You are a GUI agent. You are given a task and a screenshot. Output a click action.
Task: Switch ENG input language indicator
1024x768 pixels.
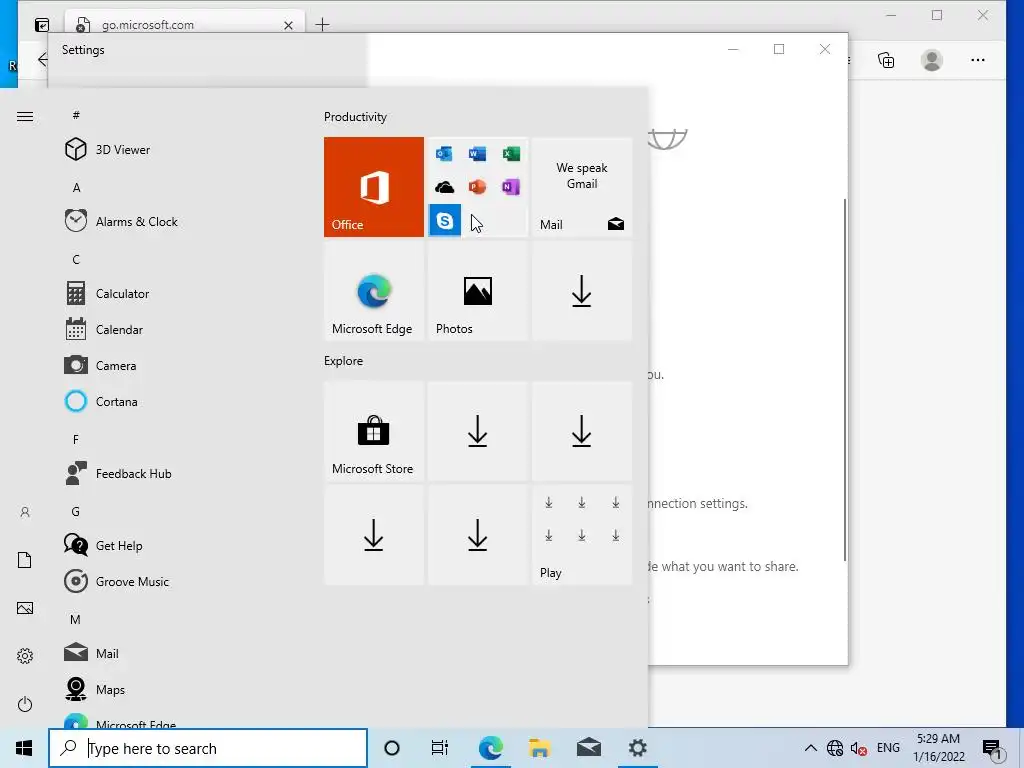point(888,748)
